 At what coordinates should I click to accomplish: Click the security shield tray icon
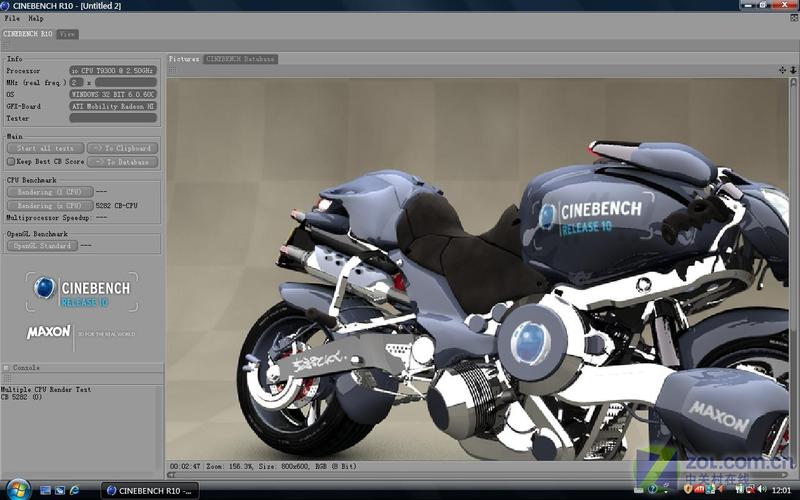[688, 490]
